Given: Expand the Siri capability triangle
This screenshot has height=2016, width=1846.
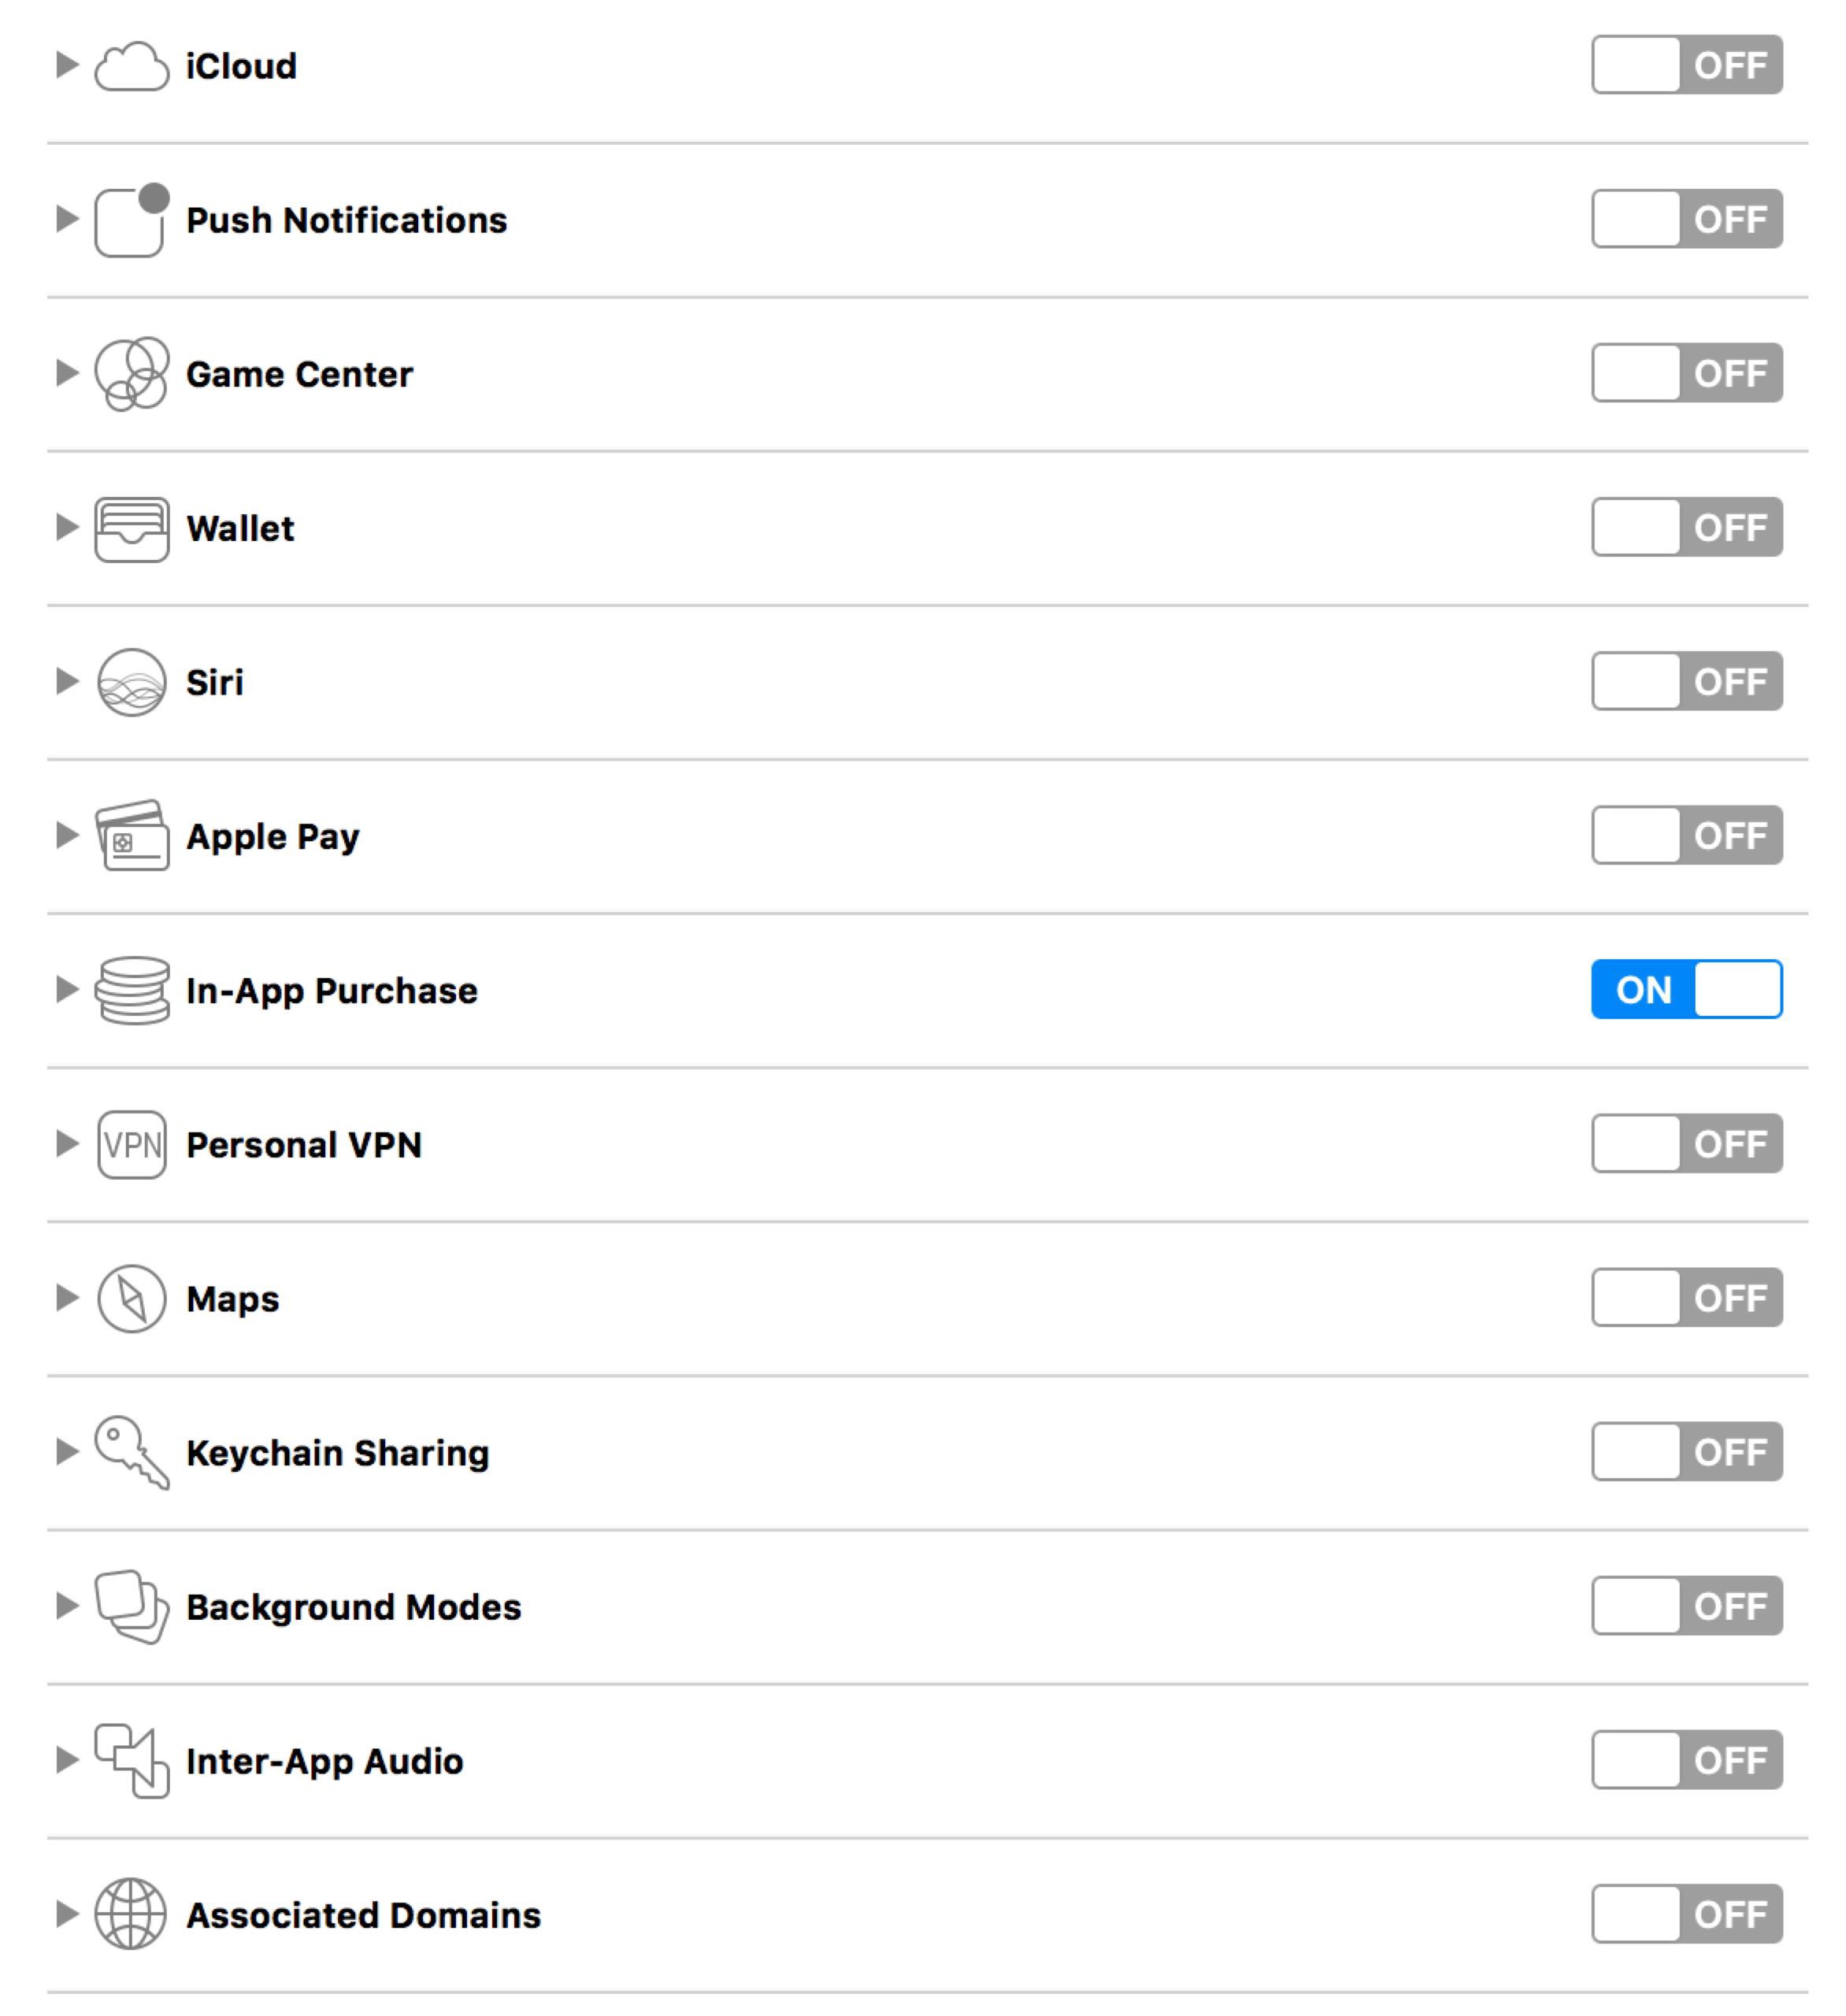Looking at the screenshot, I should click(x=67, y=681).
